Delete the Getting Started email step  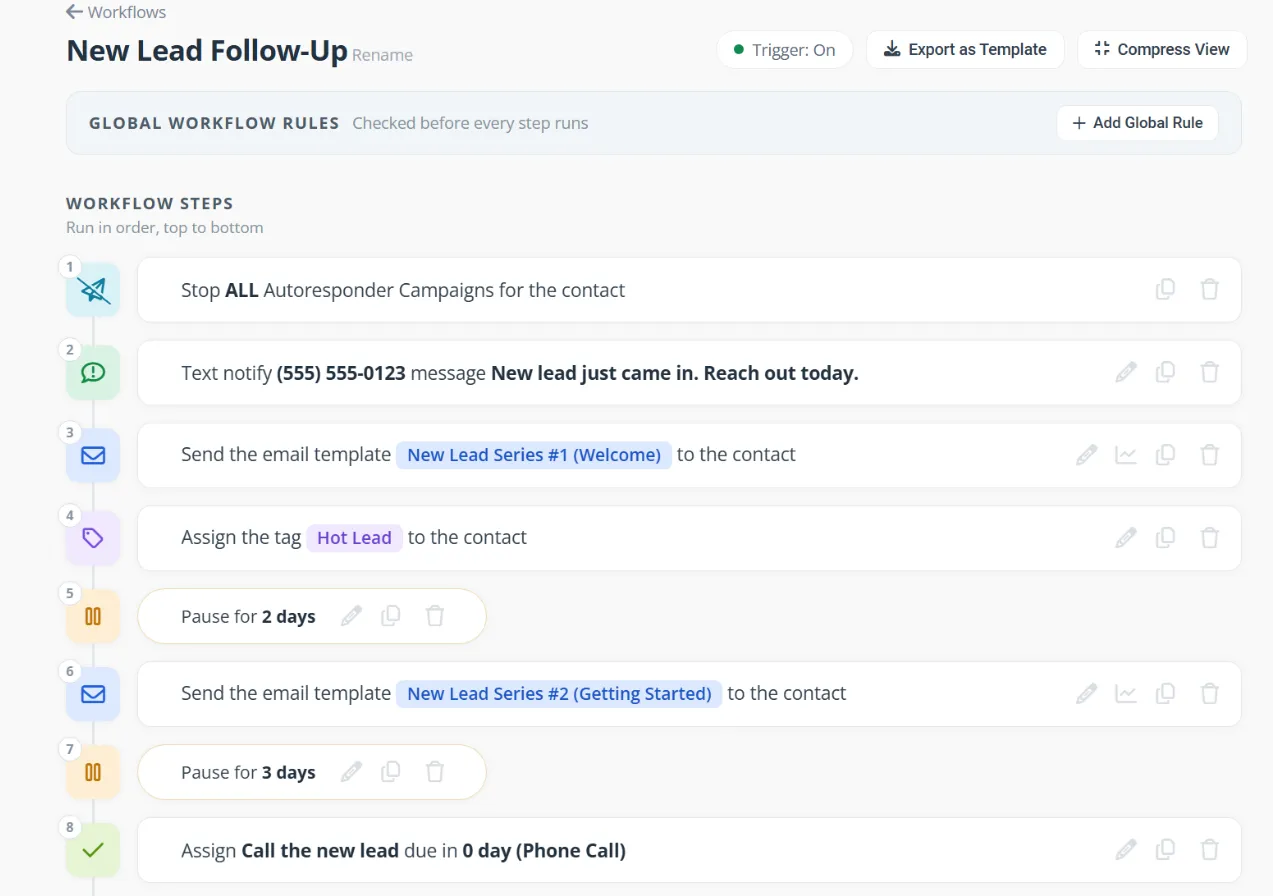coord(1209,693)
